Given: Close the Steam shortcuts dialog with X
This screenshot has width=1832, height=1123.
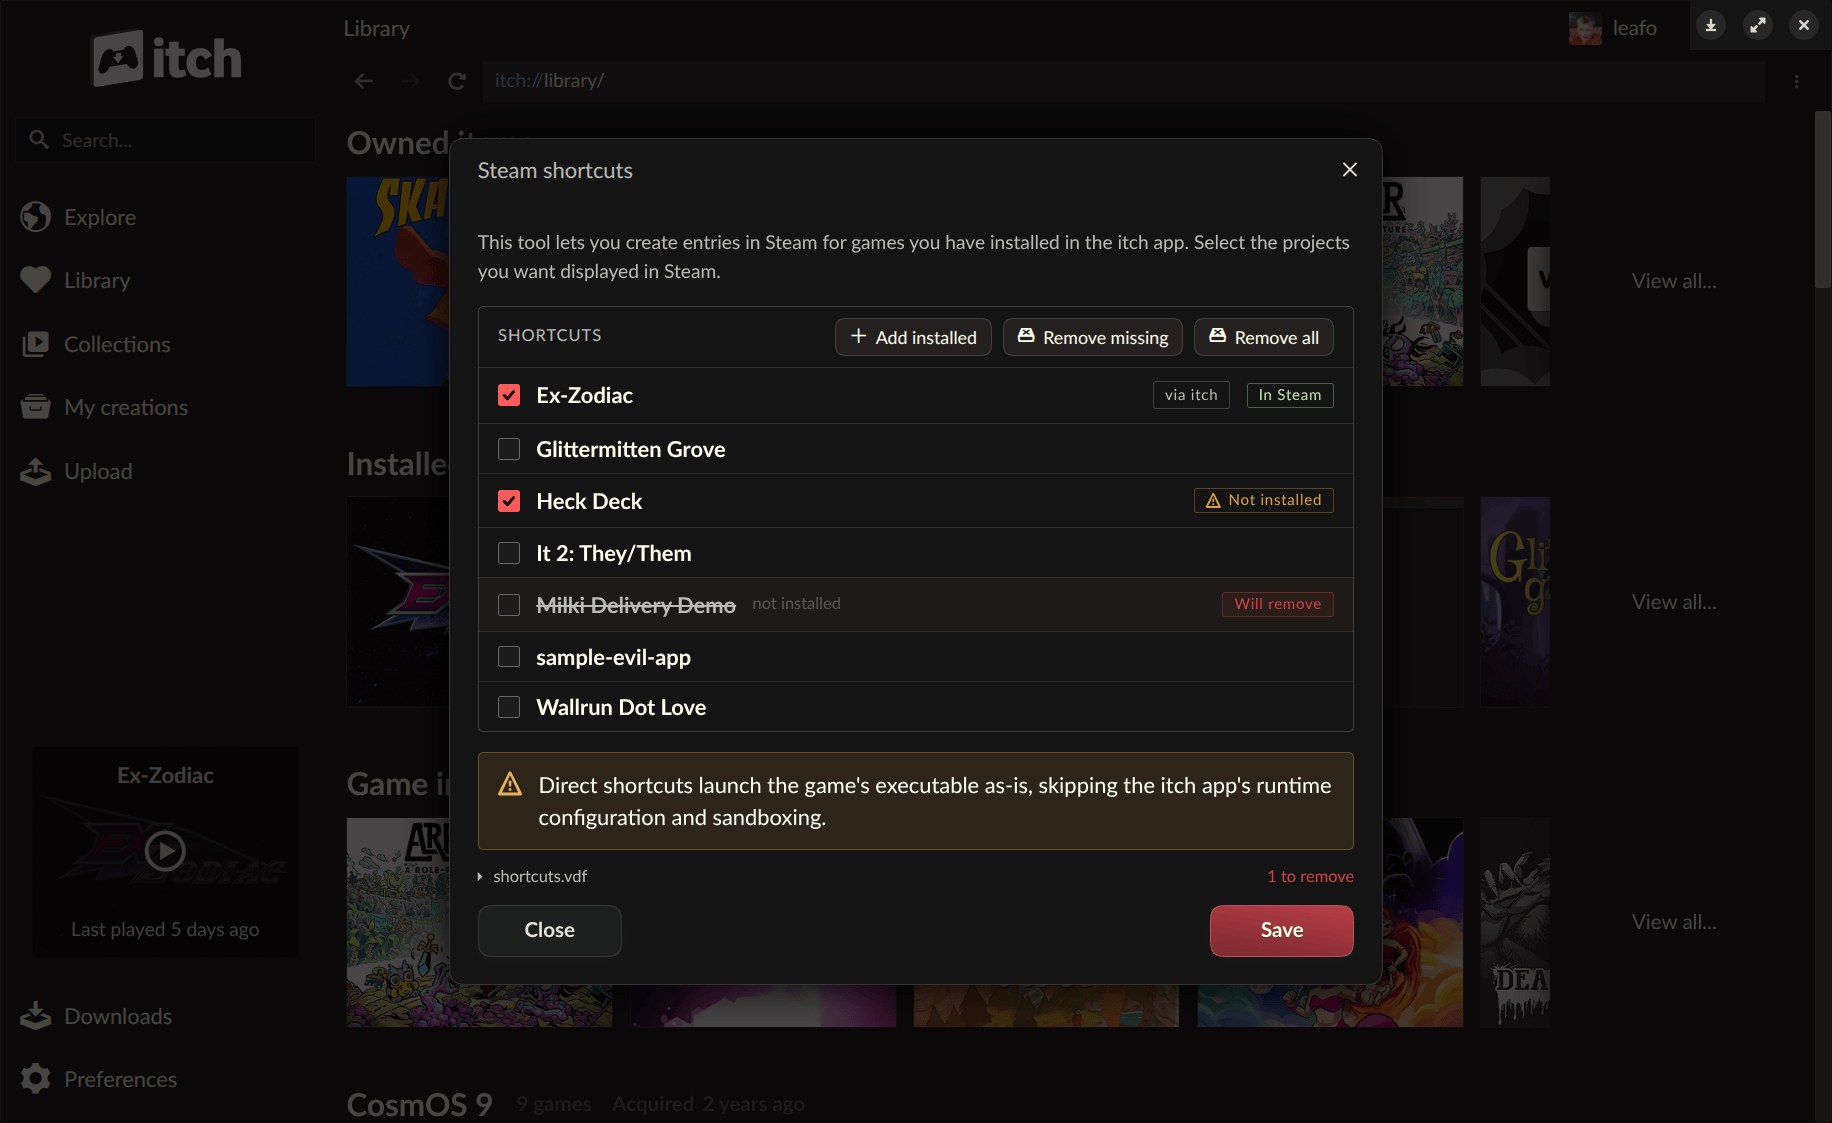Looking at the screenshot, I should (1349, 170).
